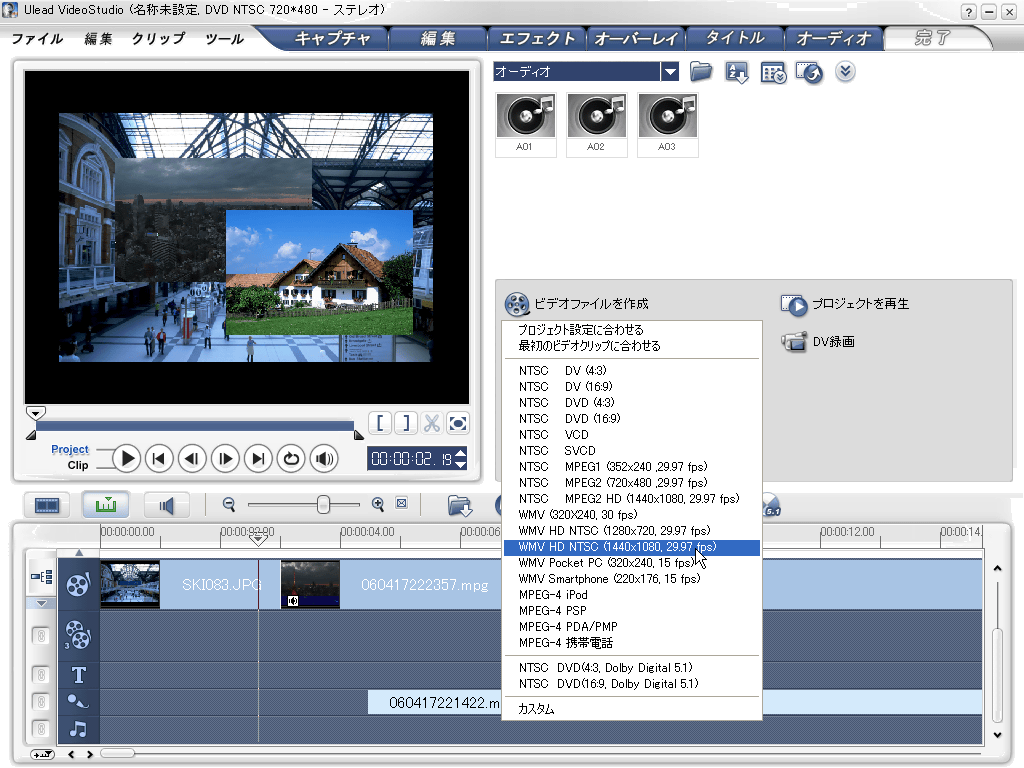Select audio clip A03 thumbnail

pyautogui.click(x=667, y=124)
